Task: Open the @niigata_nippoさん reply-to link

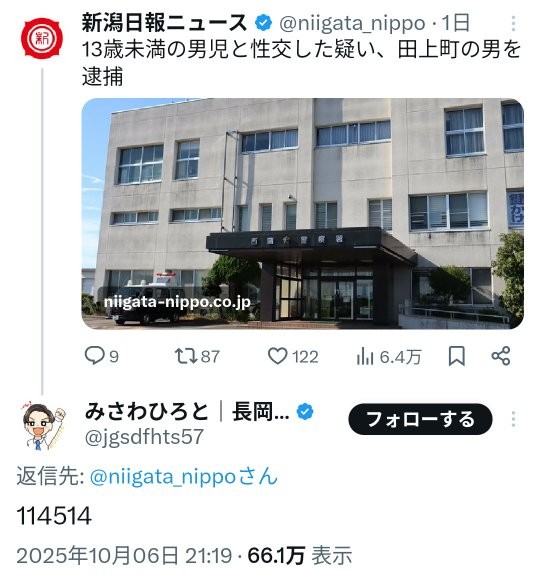Action: [x=184, y=476]
